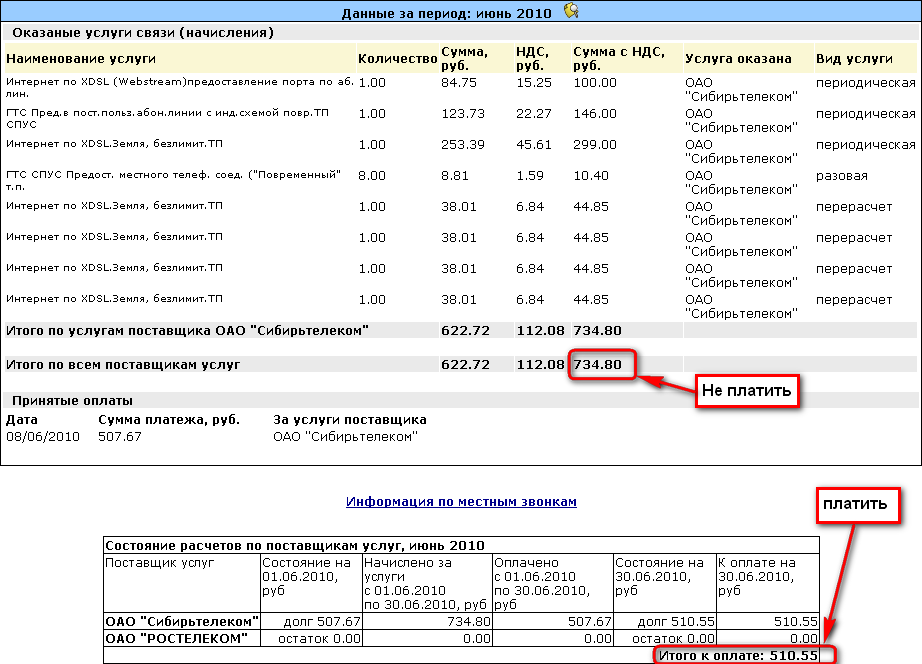Select the service "ГТС Пред.в пост.польз.абон.линии"

[x=168, y=118]
